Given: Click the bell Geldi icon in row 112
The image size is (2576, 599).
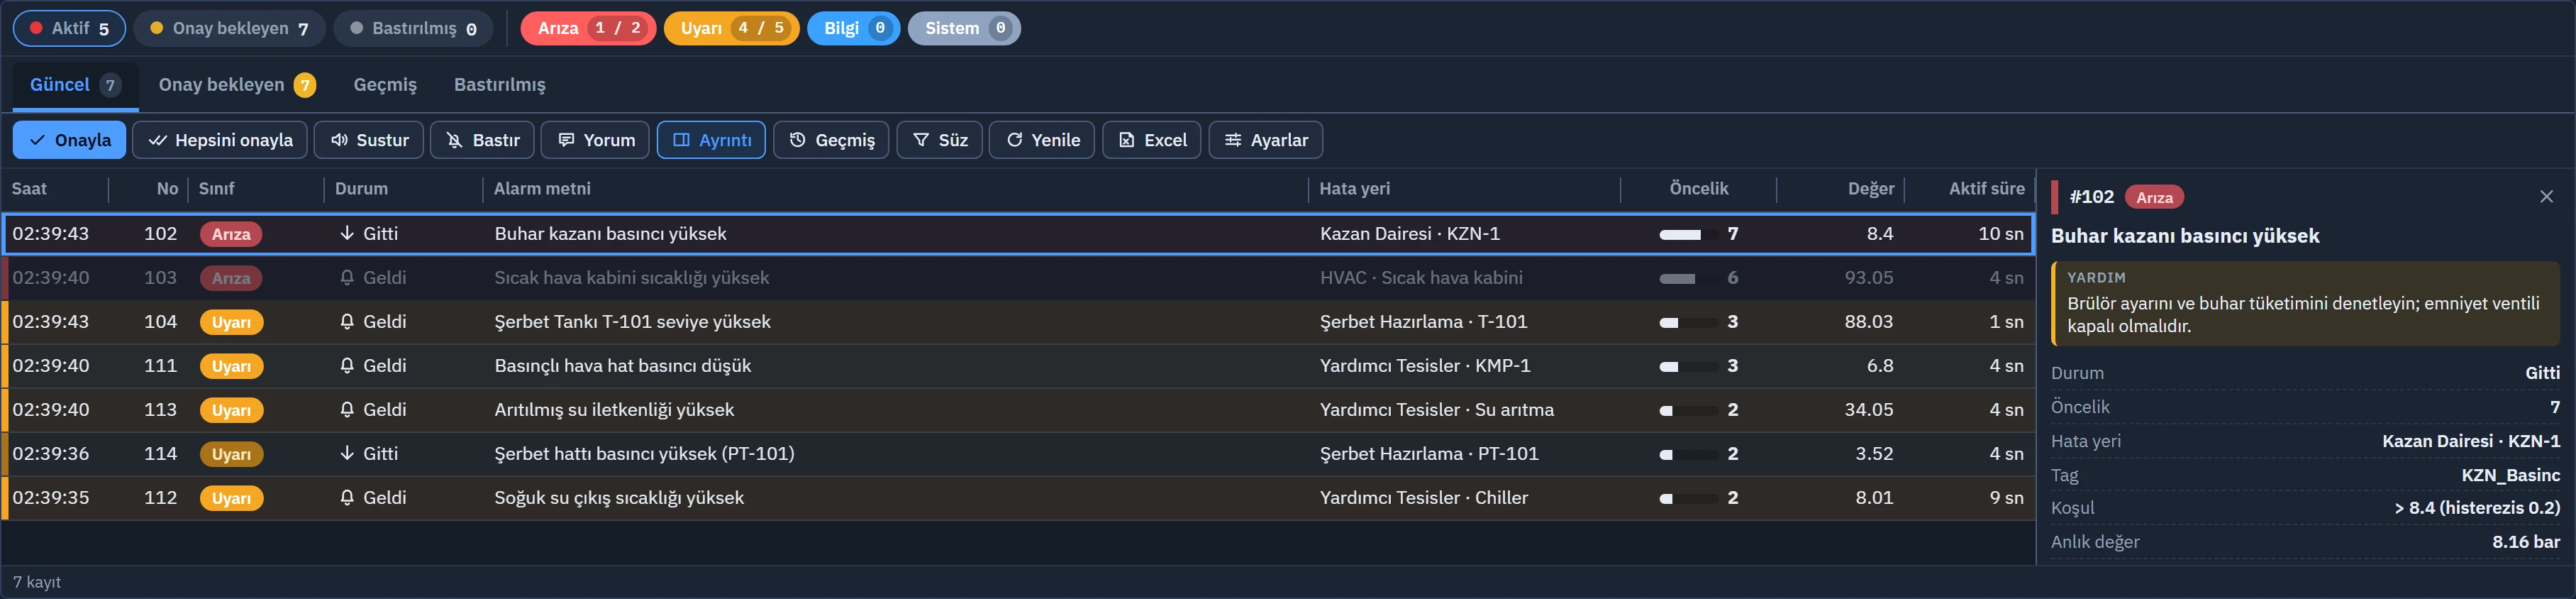Looking at the screenshot, I should click(347, 498).
